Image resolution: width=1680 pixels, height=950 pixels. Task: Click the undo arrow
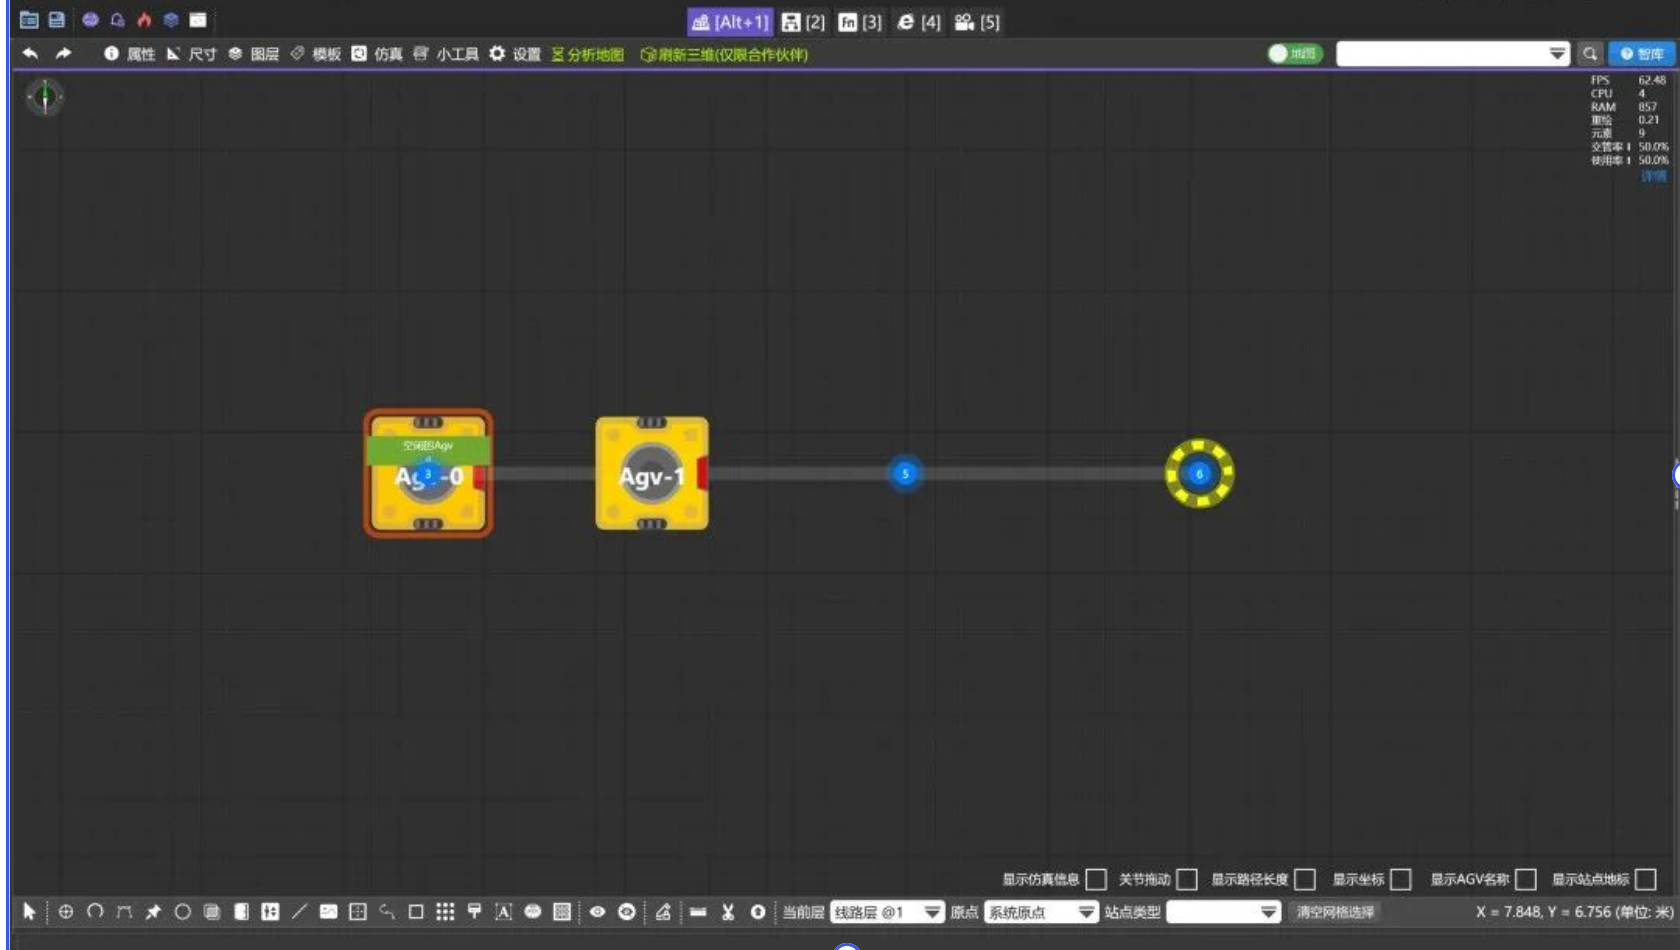30,53
